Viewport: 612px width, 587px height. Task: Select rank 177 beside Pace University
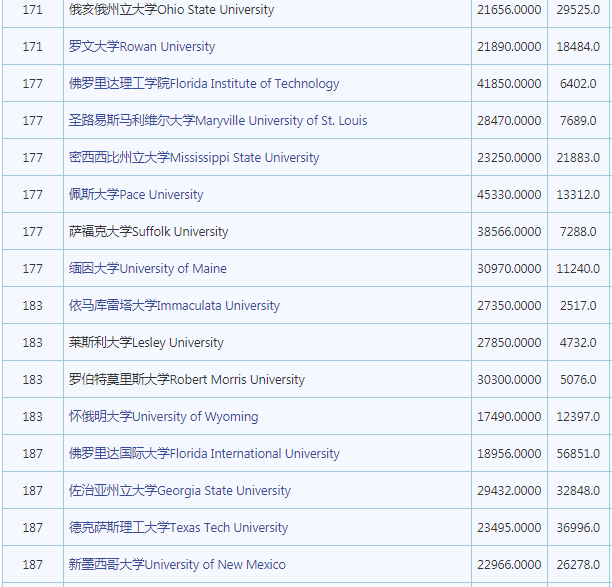point(32,195)
